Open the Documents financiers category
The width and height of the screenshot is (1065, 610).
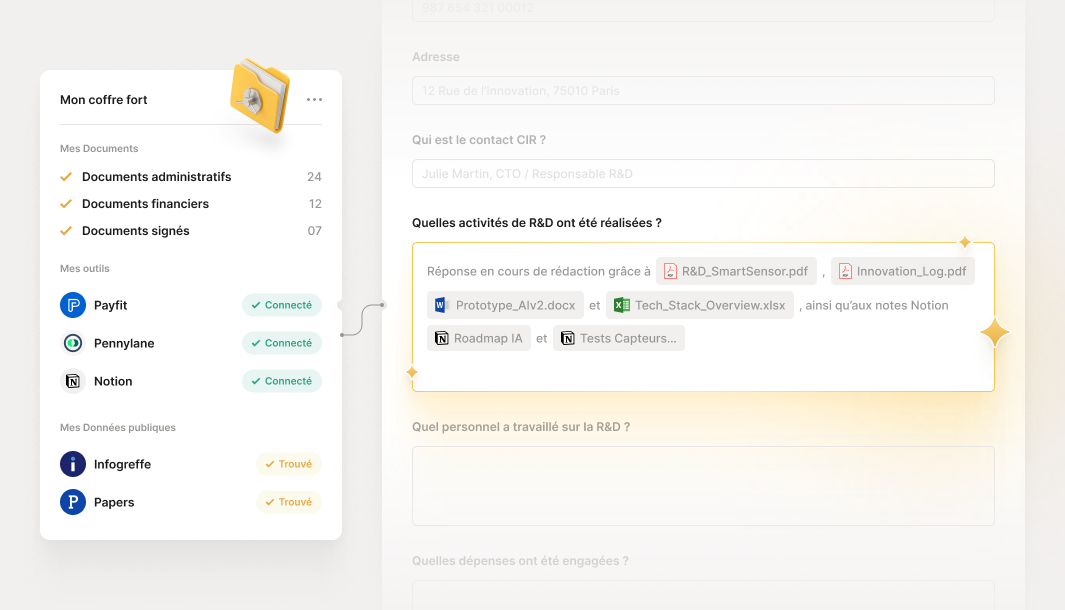tap(191, 204)
